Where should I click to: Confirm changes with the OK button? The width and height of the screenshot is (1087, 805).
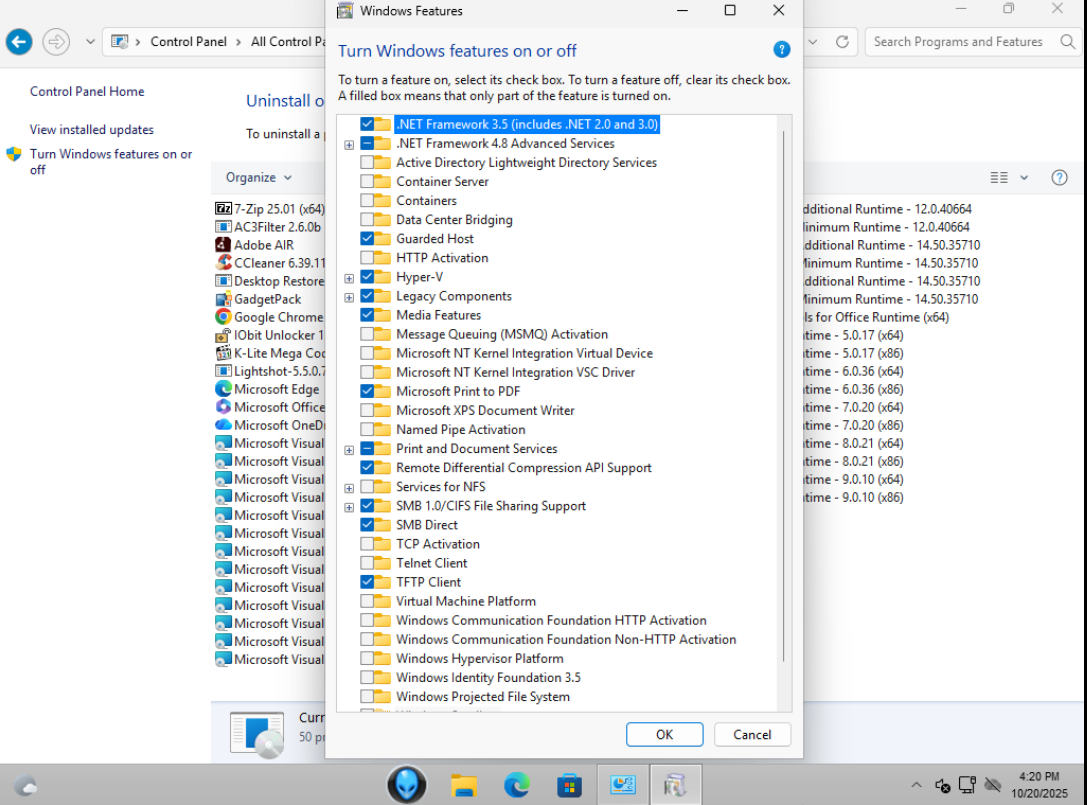[x=664, y=734]
